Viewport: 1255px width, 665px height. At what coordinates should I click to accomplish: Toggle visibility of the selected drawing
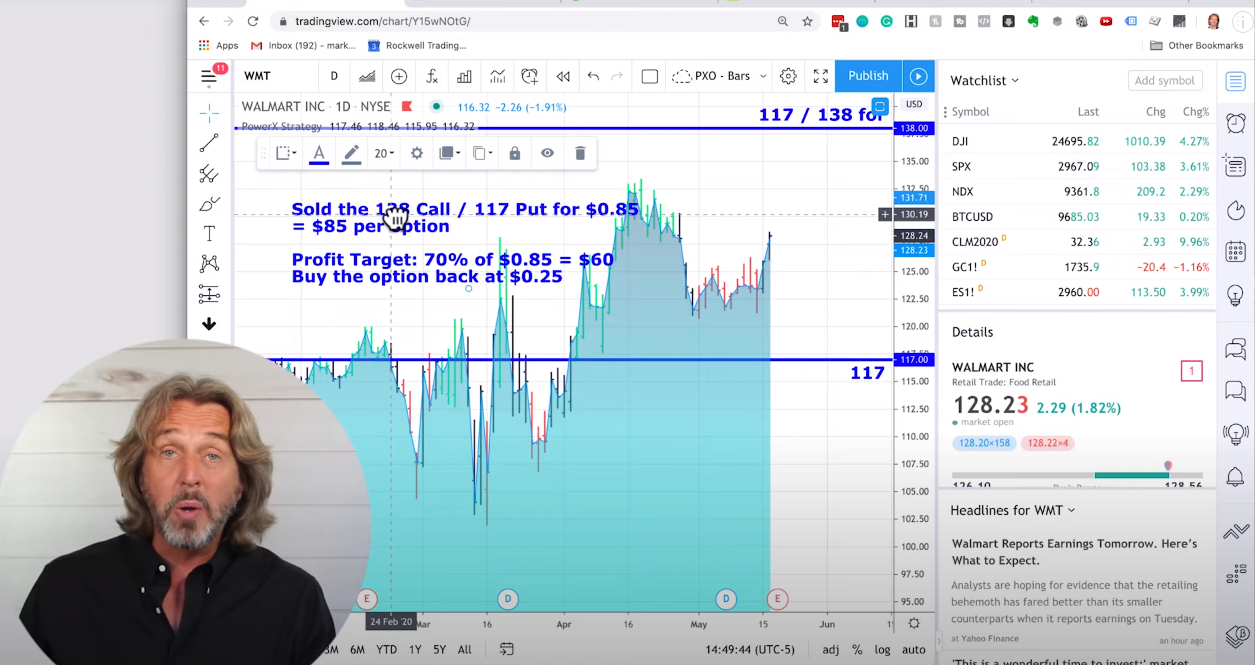[547, 153]
